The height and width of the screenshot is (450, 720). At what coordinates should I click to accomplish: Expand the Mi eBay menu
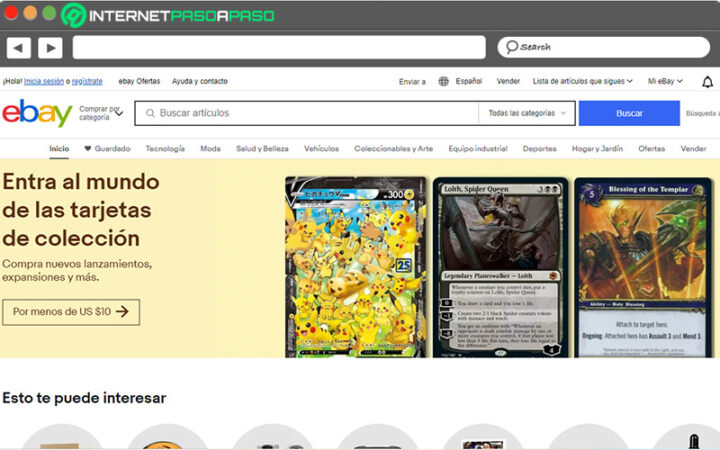[x=666, y=82]
